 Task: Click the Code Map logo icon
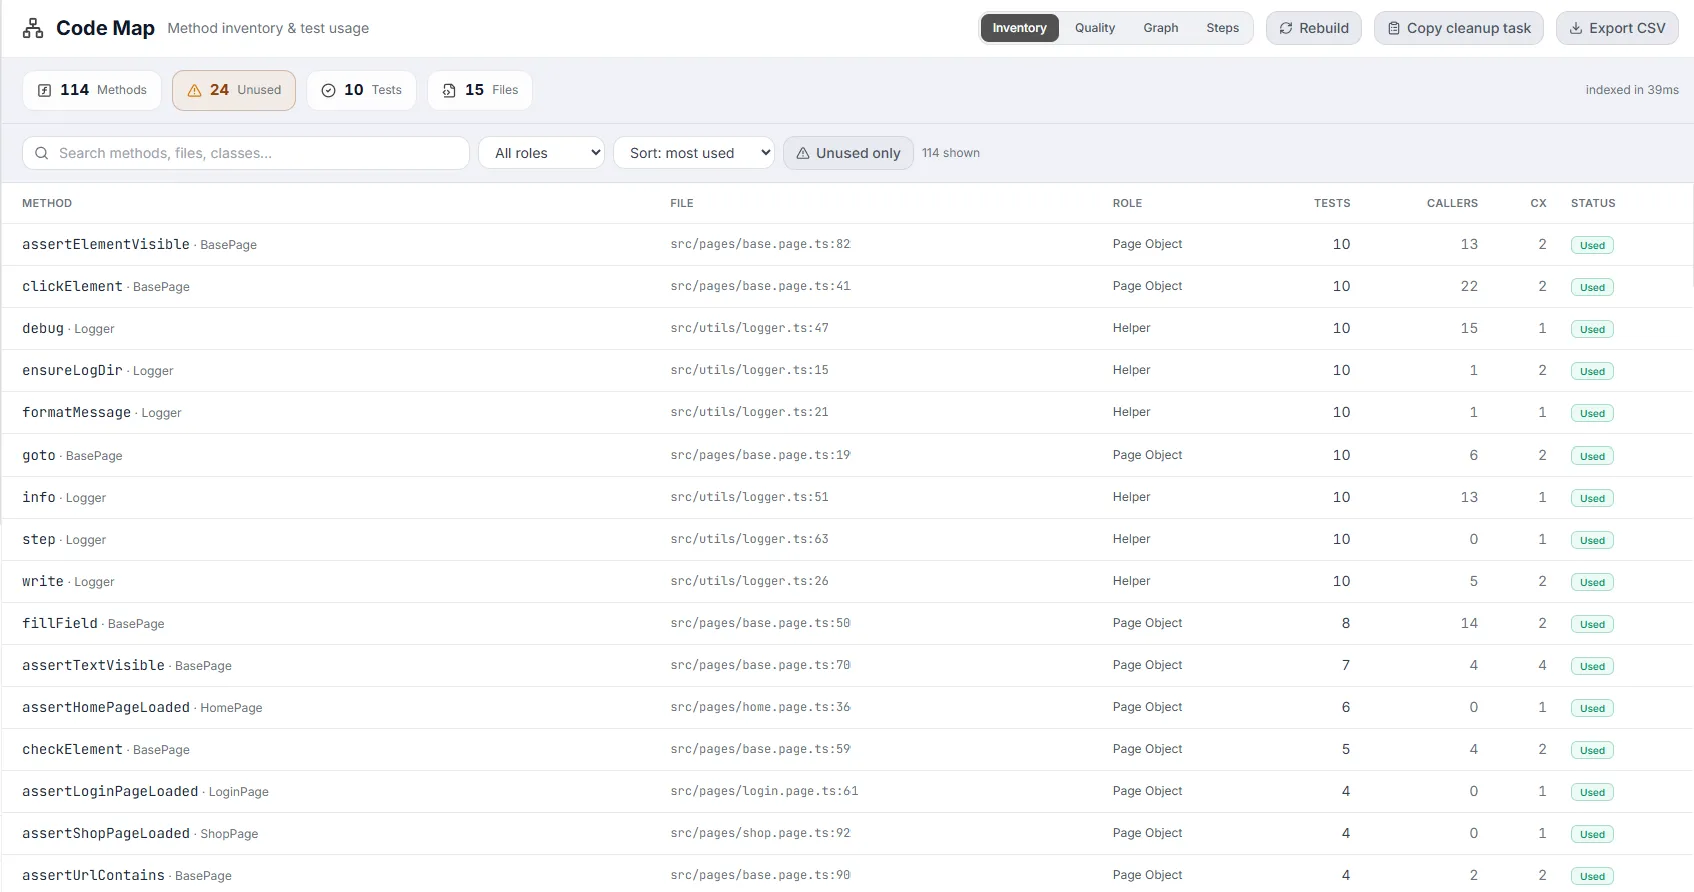click(x=33, y=28)
